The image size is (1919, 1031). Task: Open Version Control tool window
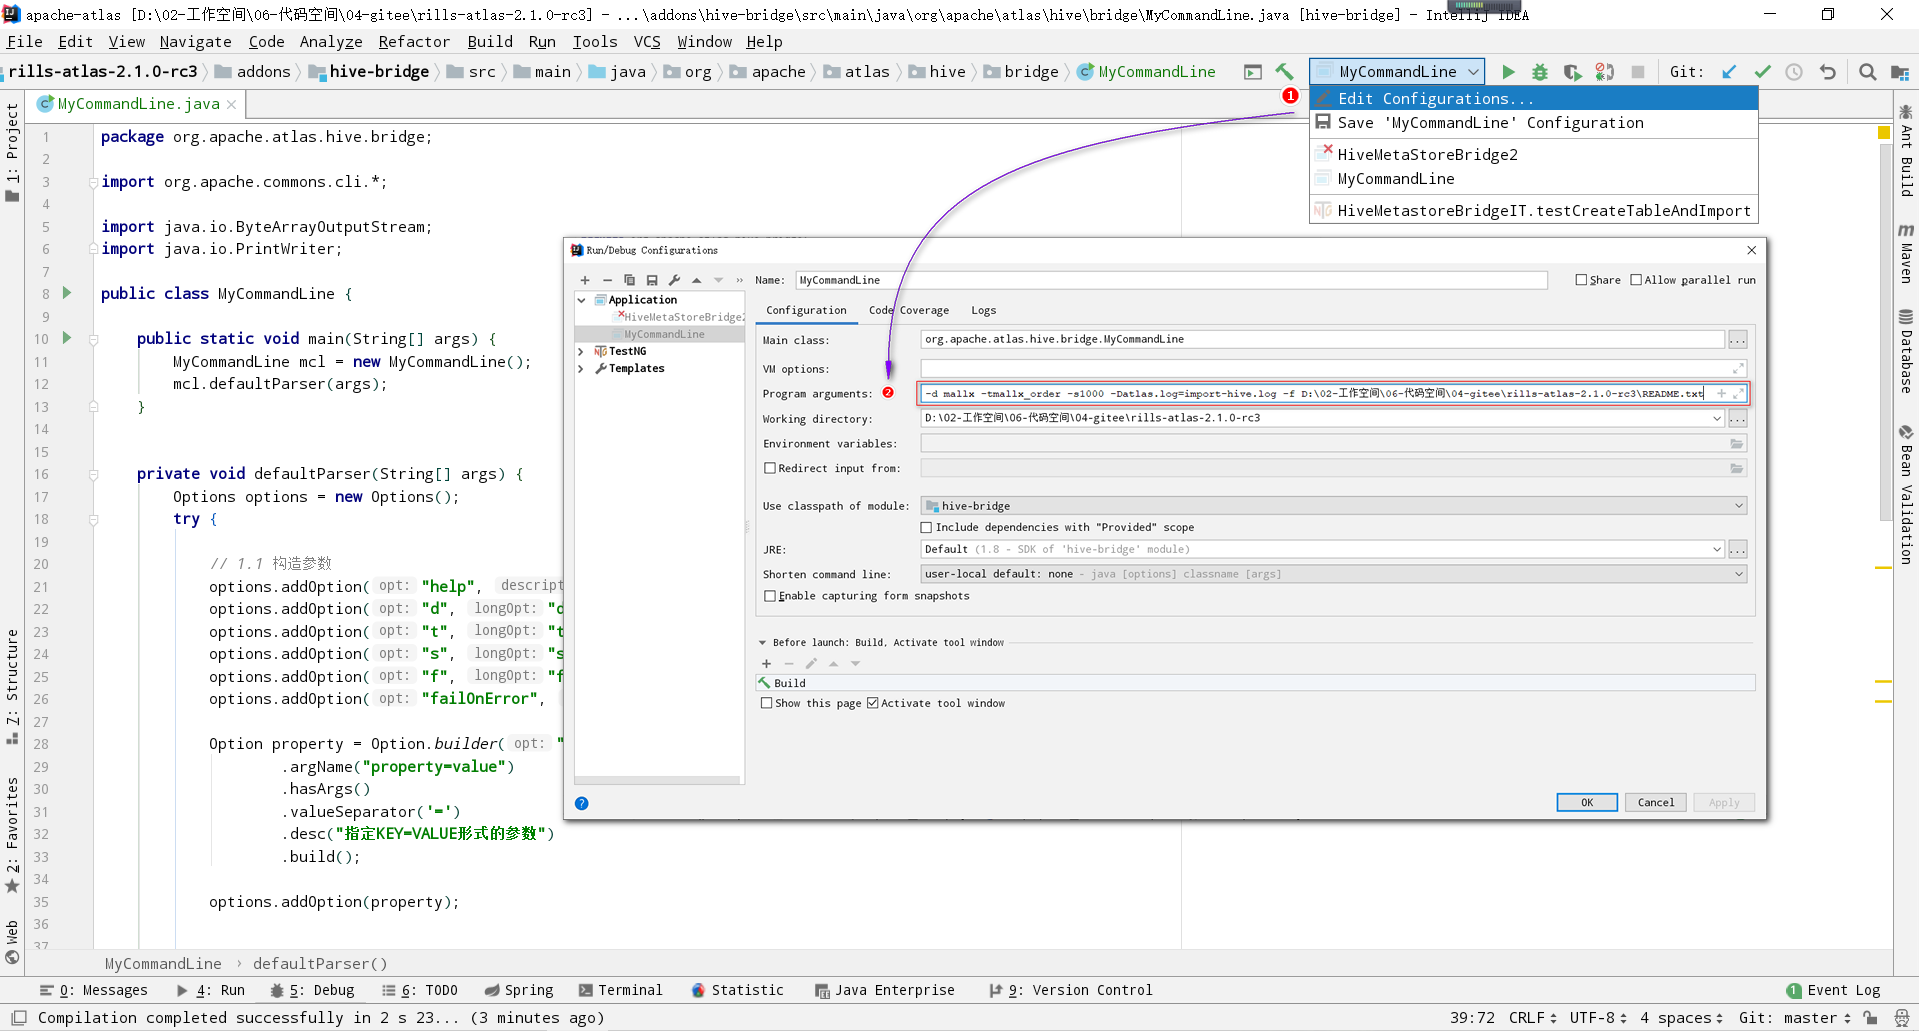[x=1070, y=991]
